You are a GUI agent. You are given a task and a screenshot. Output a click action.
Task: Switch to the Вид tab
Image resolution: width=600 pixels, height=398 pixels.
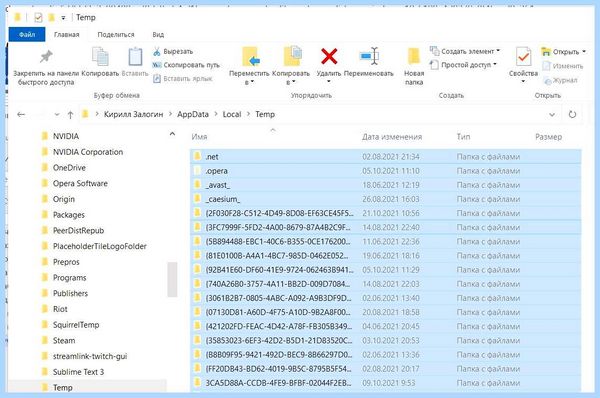point(158,34)
